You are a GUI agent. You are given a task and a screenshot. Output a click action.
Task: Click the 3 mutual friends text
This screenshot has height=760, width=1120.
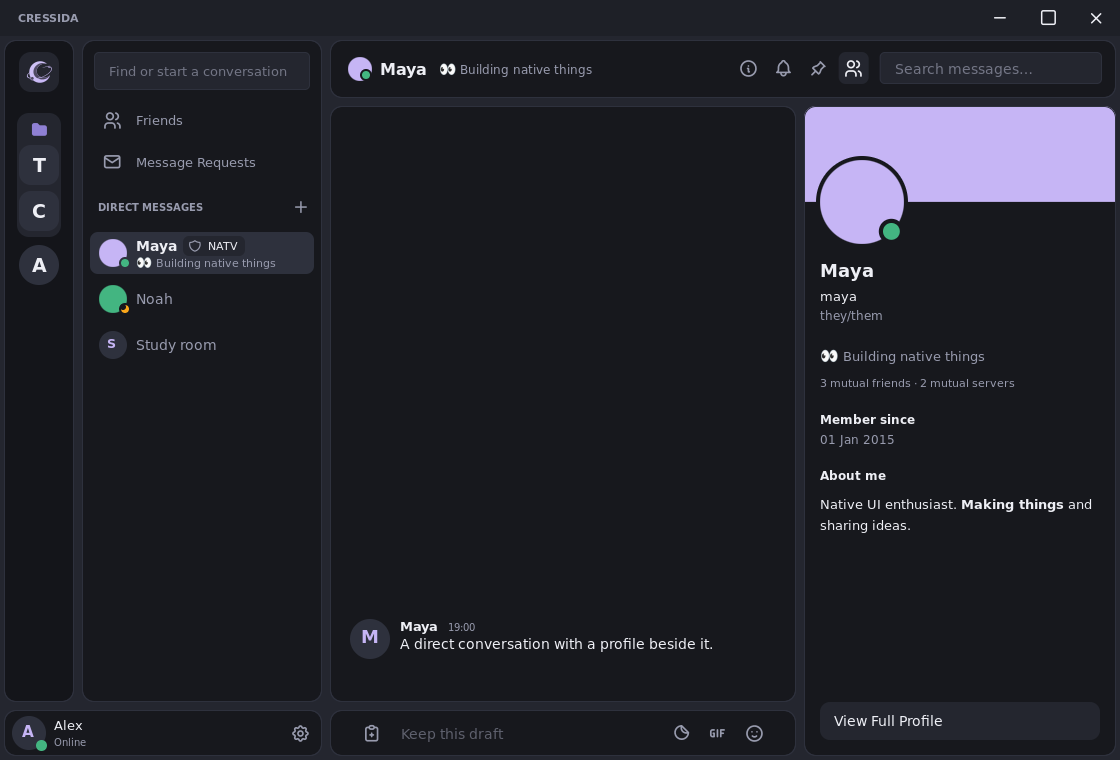point(865,384)
